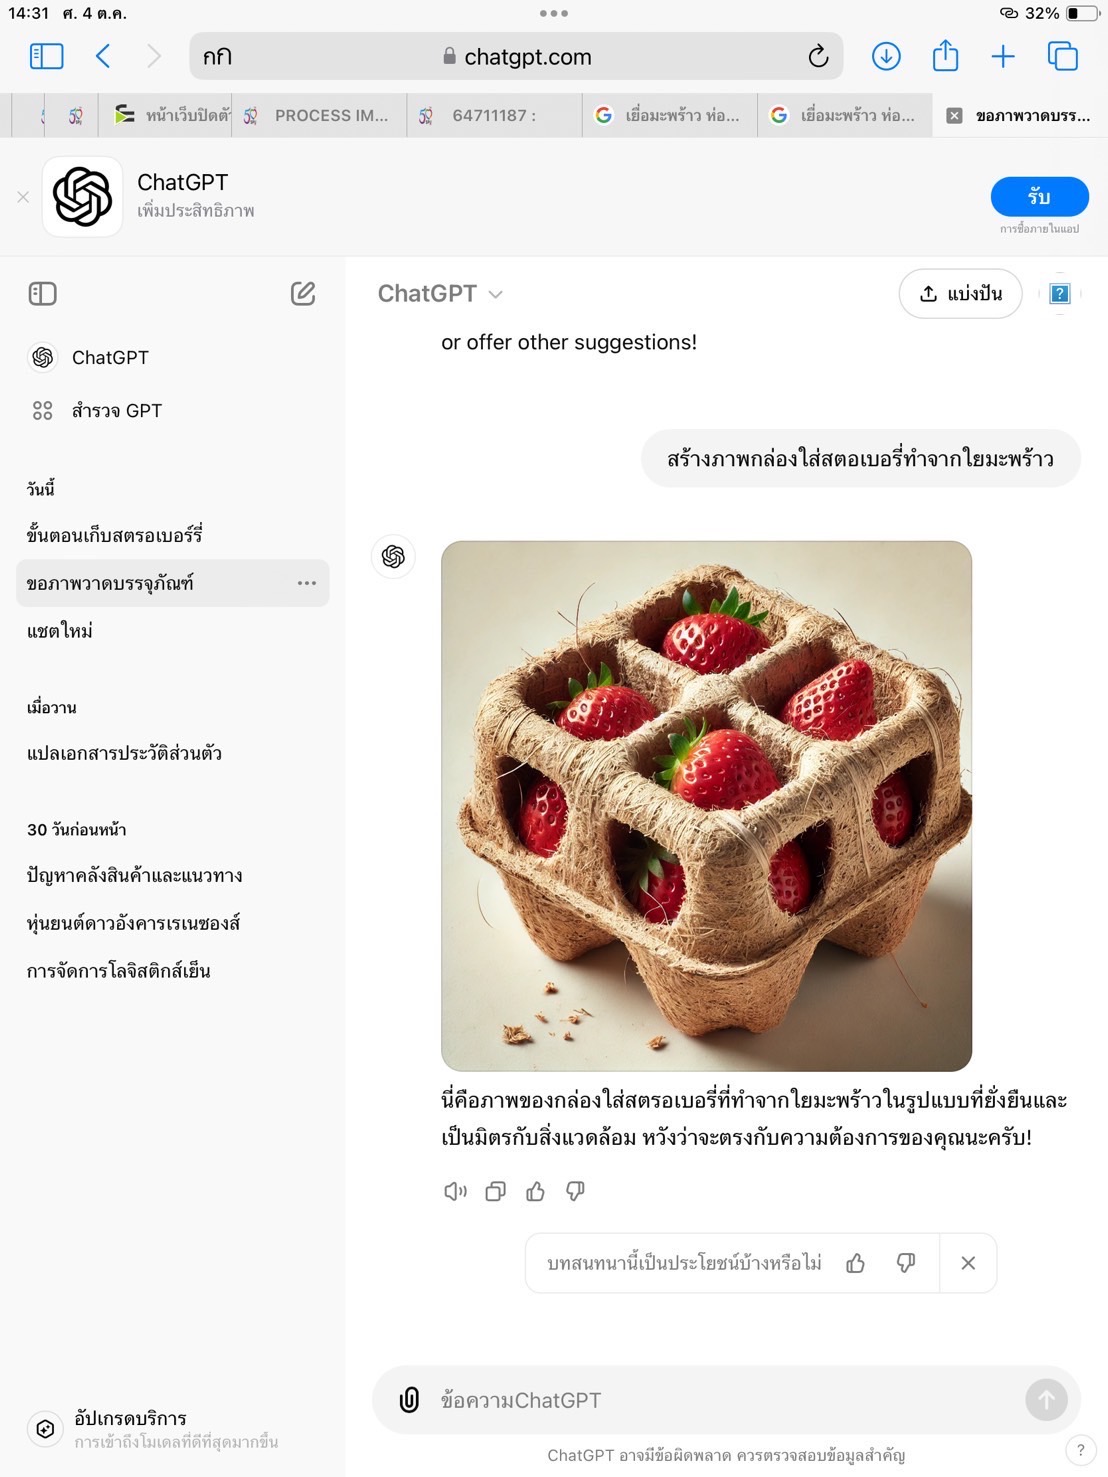Image resolution: width=1108 pixels, height=1477 pixels.
Task: Copy the response with the copy icon
Action: (495, 1191)
